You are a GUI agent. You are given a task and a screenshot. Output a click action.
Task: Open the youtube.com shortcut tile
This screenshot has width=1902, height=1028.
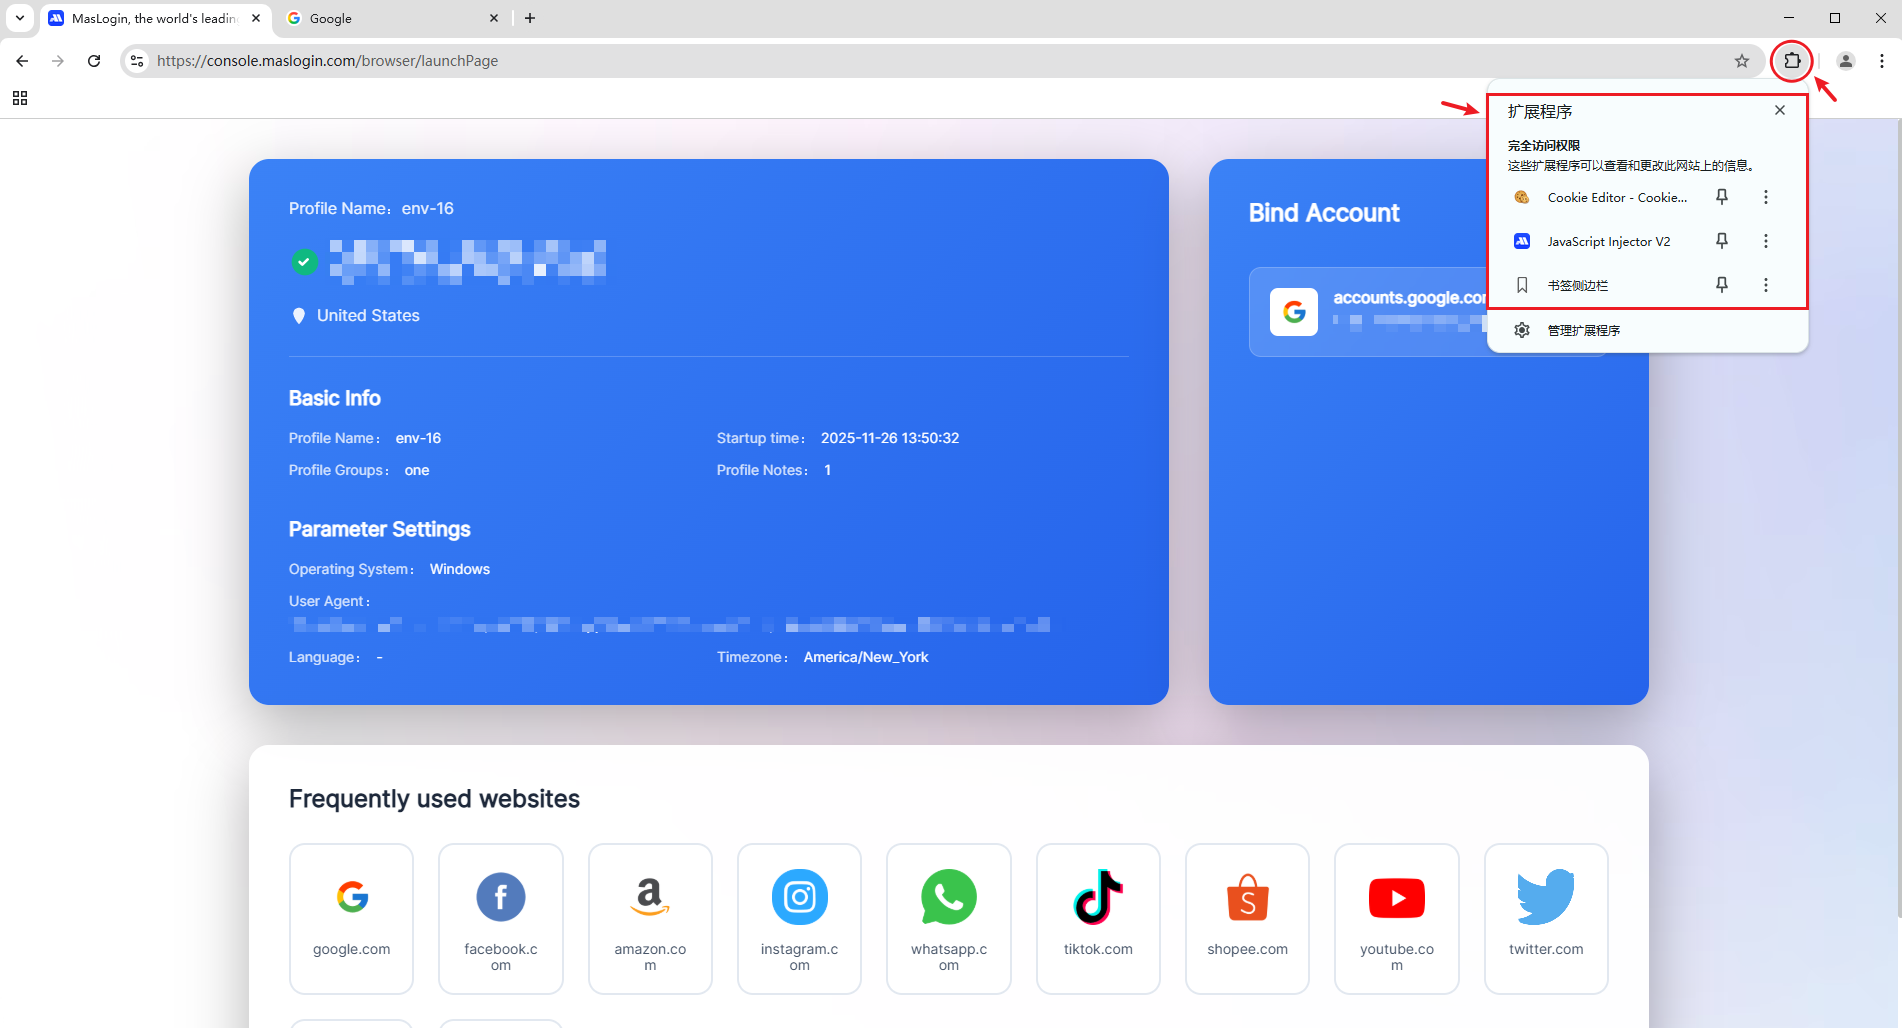1396,918
